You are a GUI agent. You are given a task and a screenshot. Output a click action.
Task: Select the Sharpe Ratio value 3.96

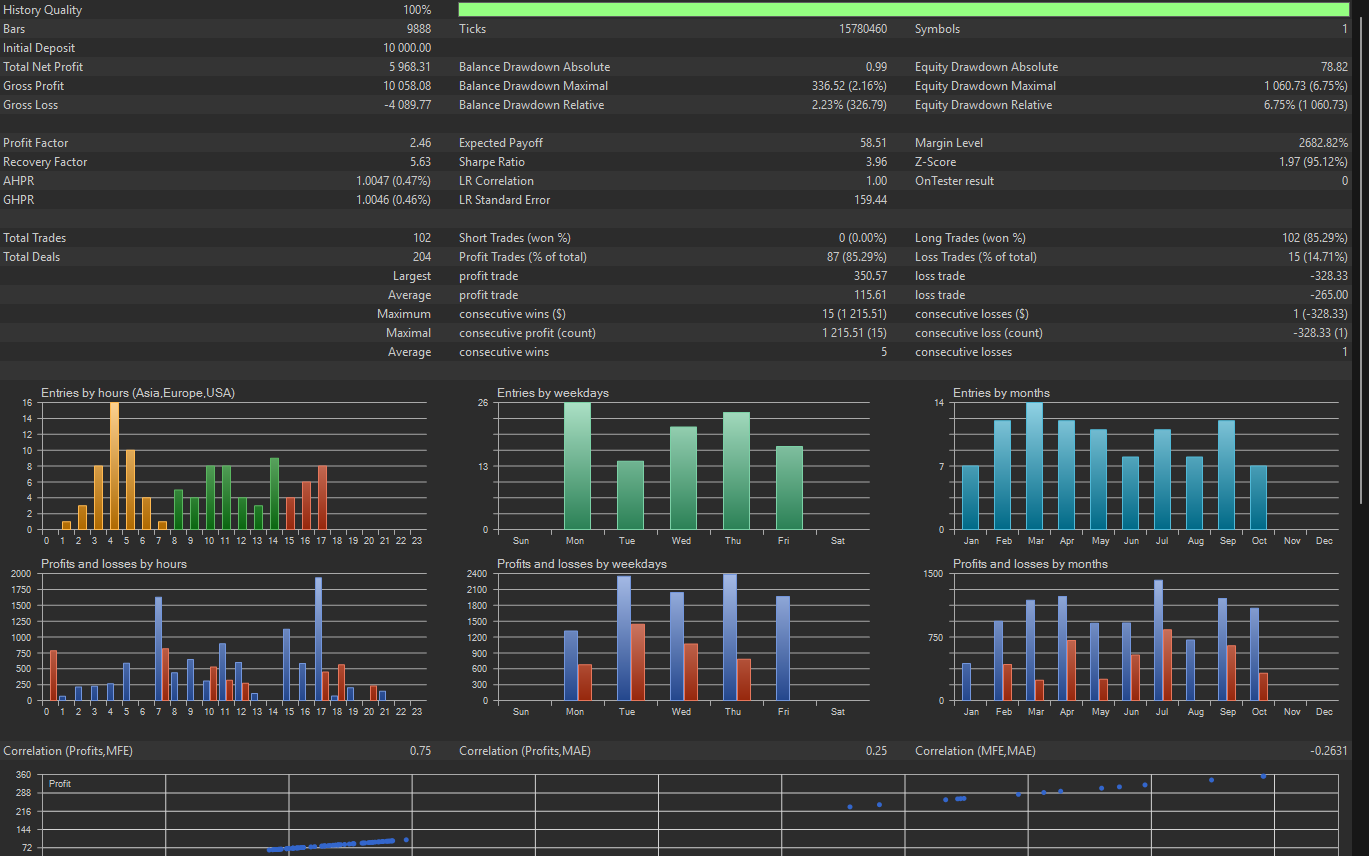876,162
